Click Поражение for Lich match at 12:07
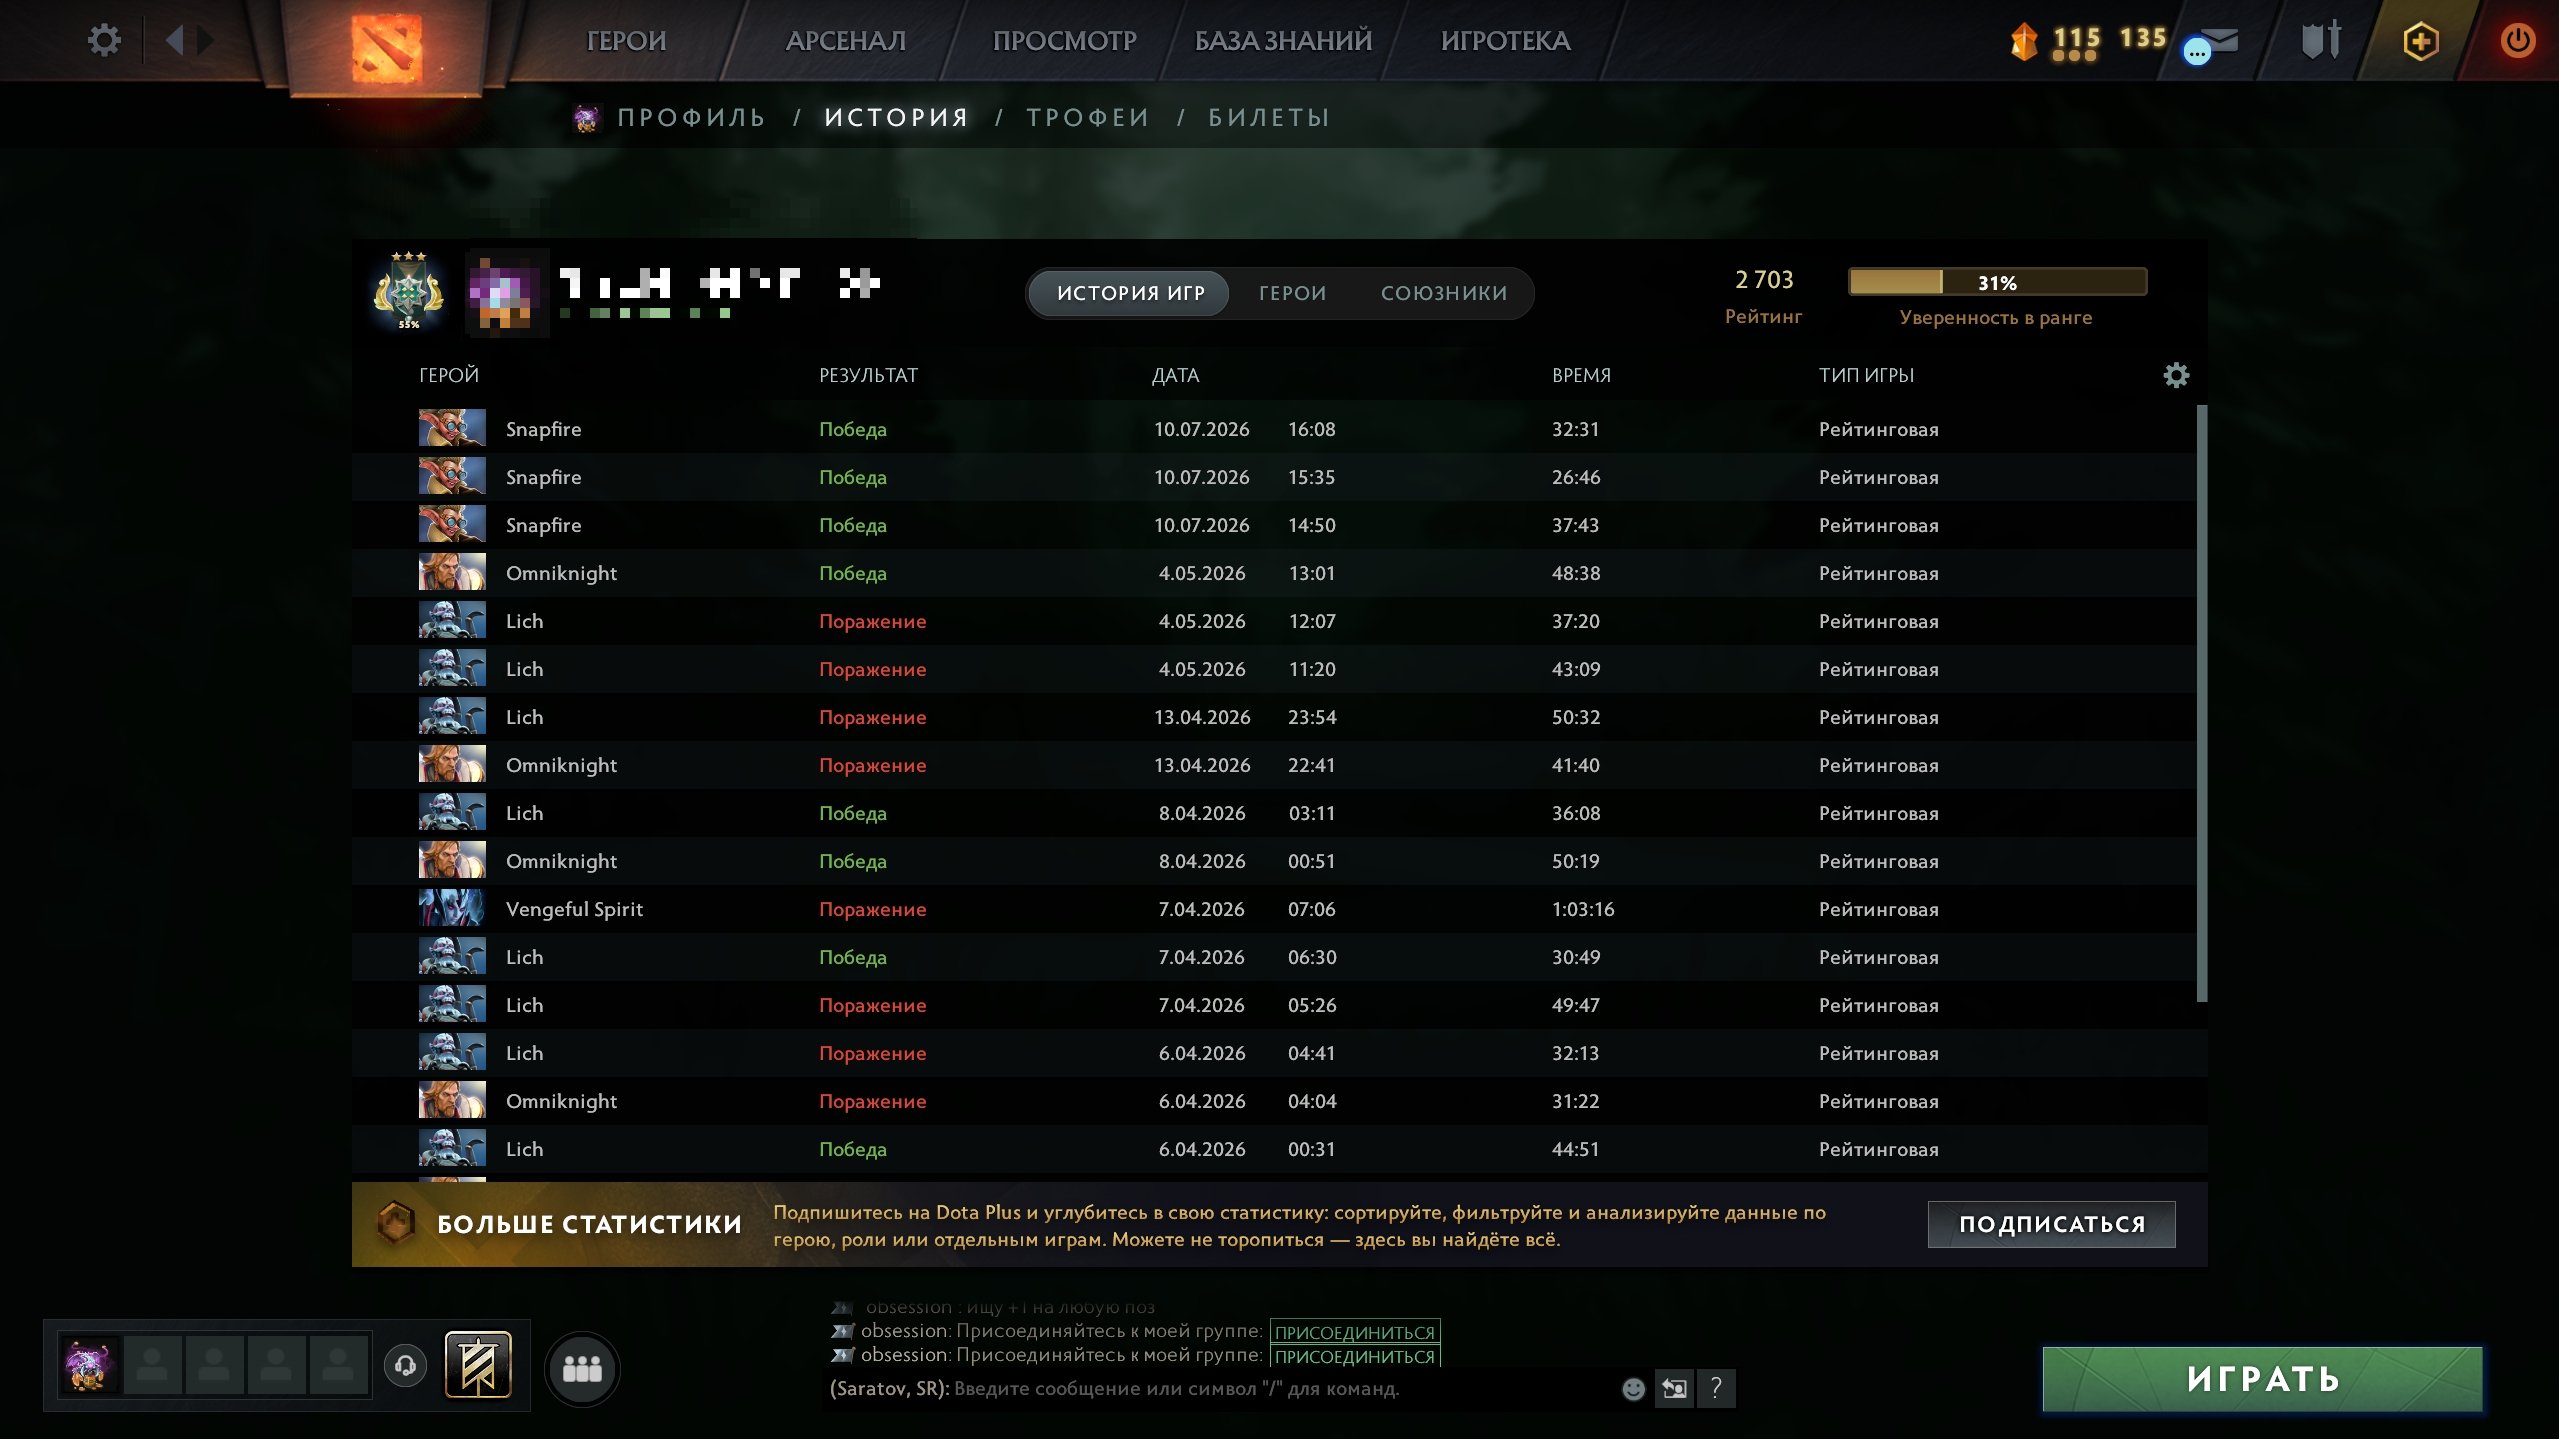The image size is (2559, 1439). (872, 621)
